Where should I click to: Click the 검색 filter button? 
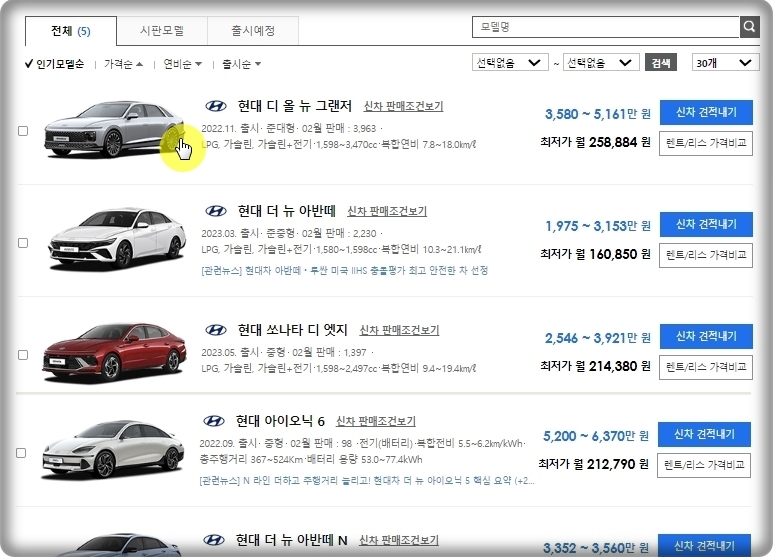pyautogui.click(x=661, y=63)
